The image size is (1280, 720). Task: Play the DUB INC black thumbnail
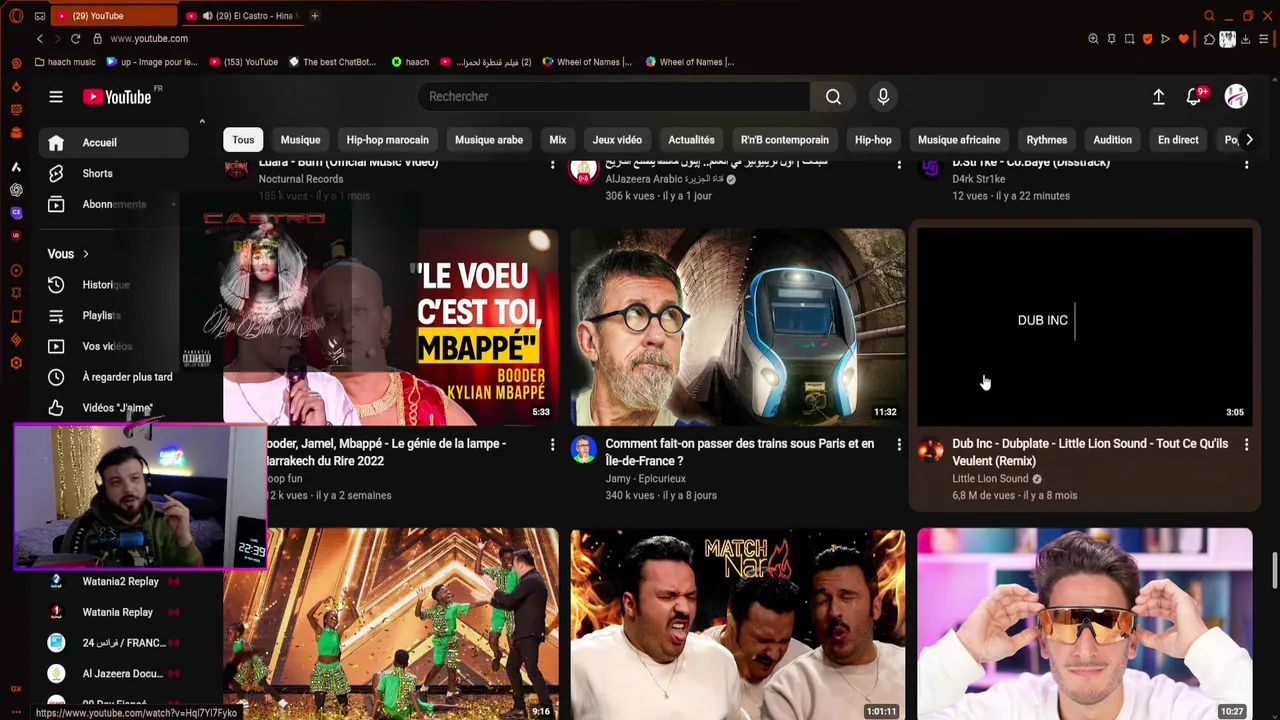click(x=1084, y=327)
